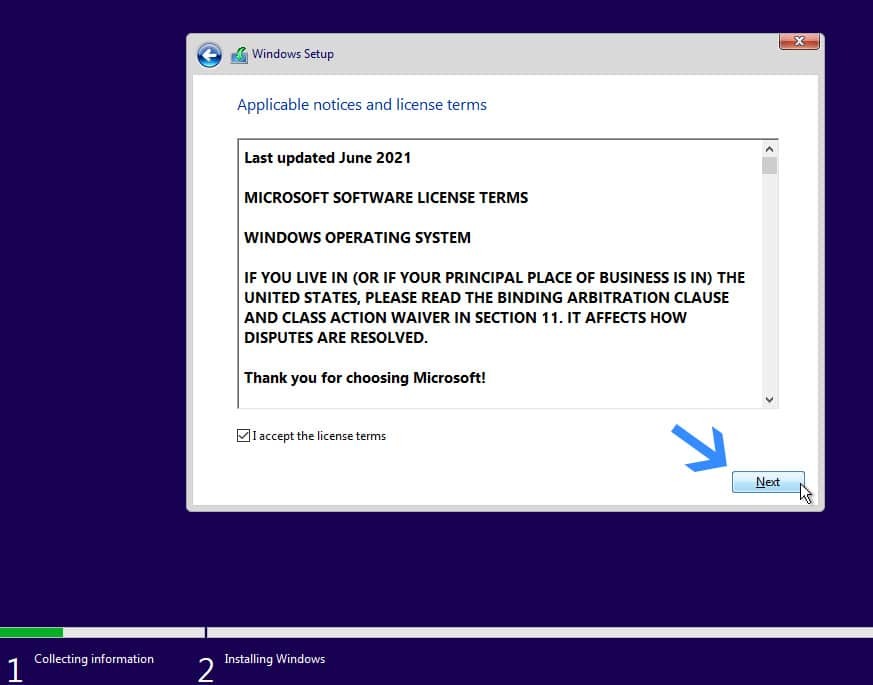Click the Windows Setup icon in title bar
This screenshot has width=873, height=685.
pos(239,55)
